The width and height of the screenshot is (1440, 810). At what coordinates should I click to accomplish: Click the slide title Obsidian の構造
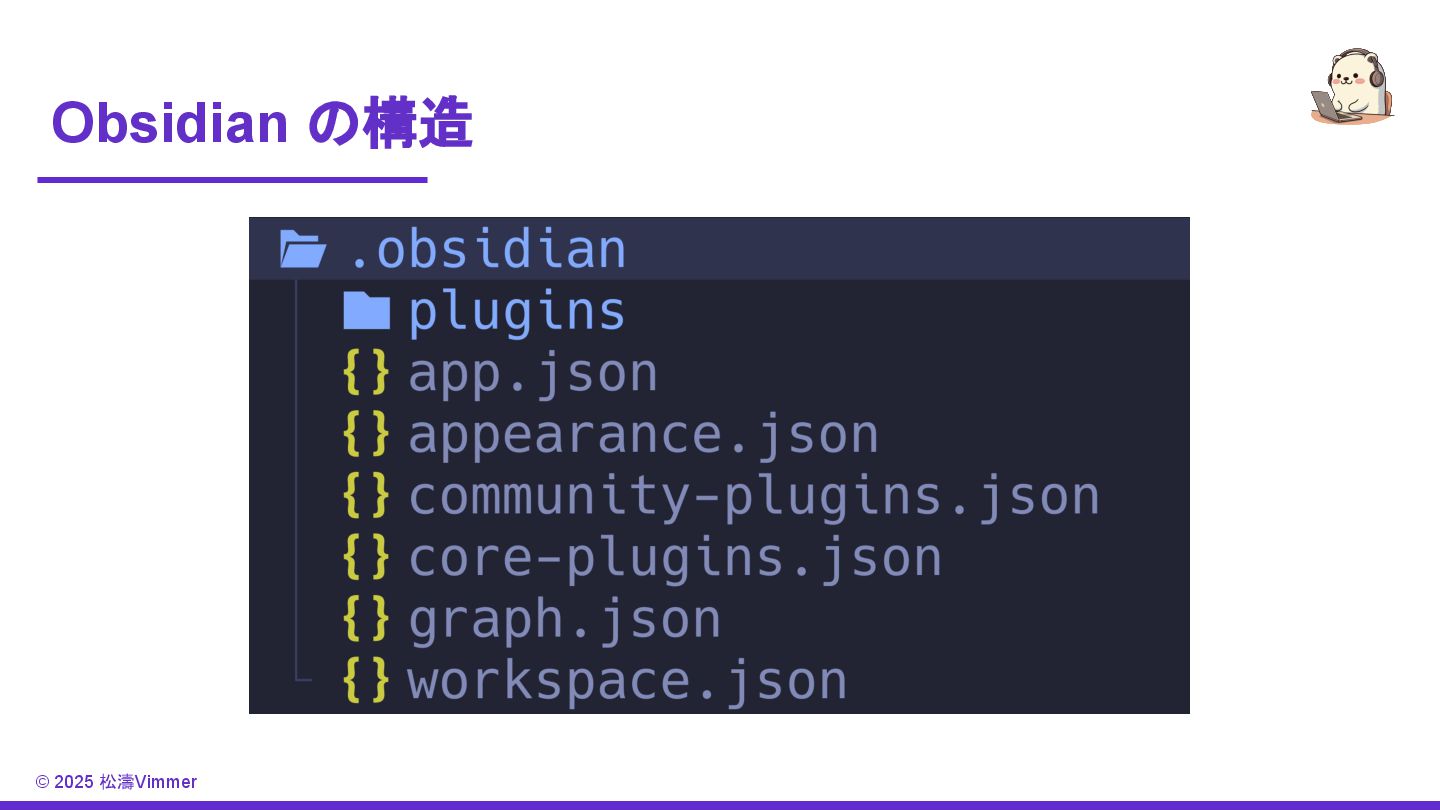pyautogui.click(x=261, y=123)
